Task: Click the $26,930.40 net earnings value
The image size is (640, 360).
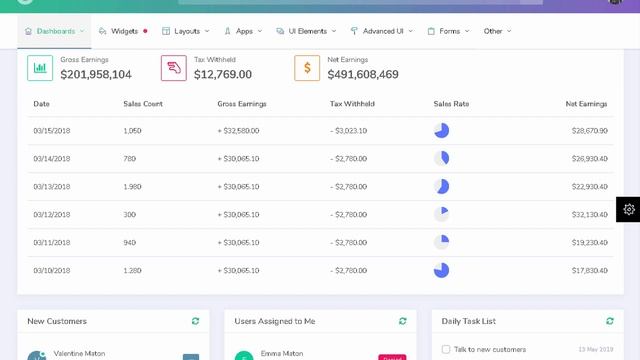Action: pyautogui.click(x=589, y=158)
